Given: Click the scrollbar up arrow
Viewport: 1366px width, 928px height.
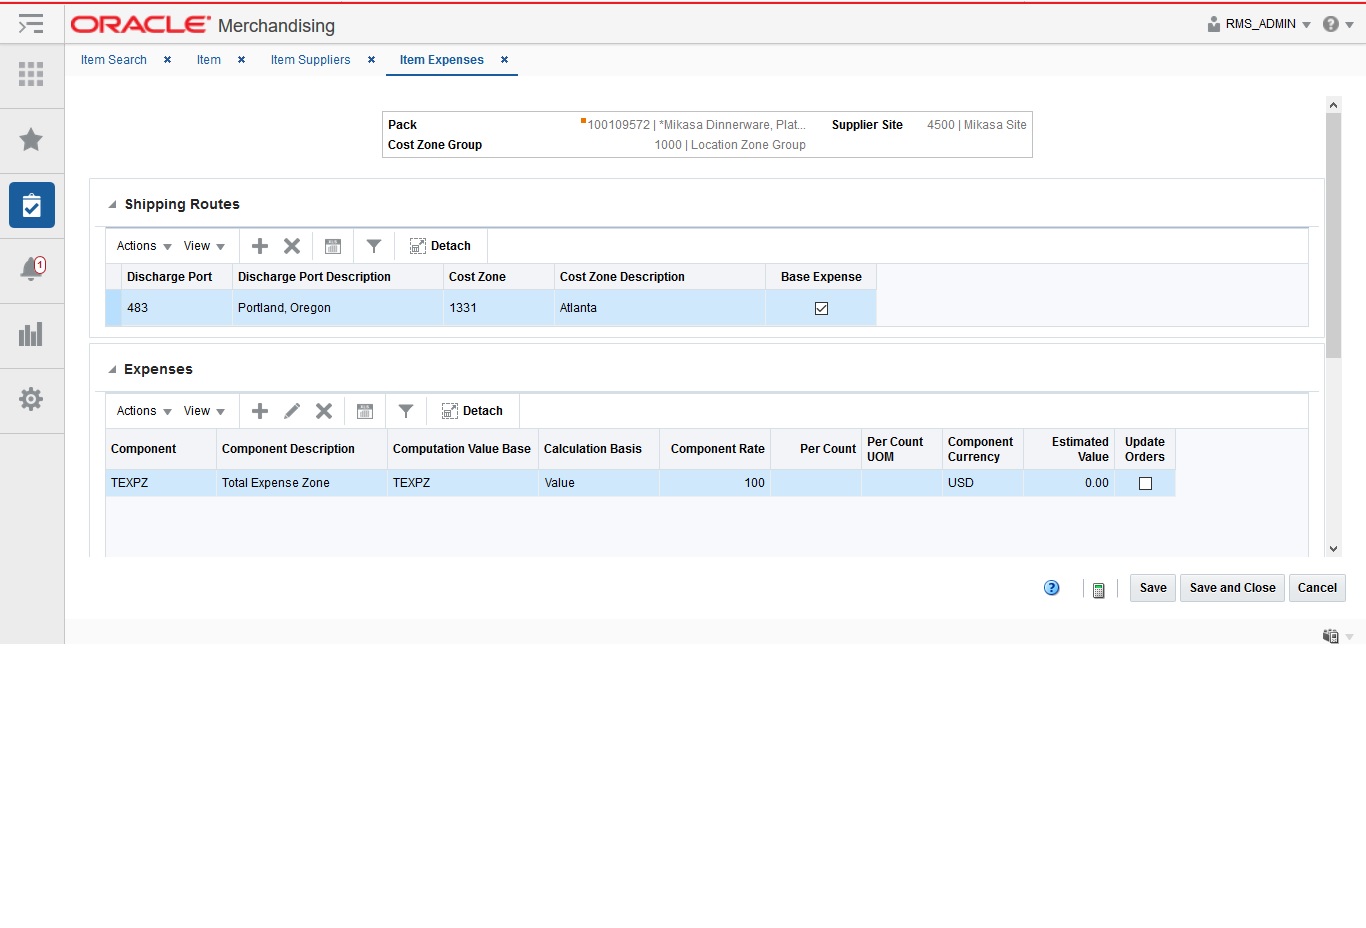Looking at the screenshot, I should tap(1333, 104).
